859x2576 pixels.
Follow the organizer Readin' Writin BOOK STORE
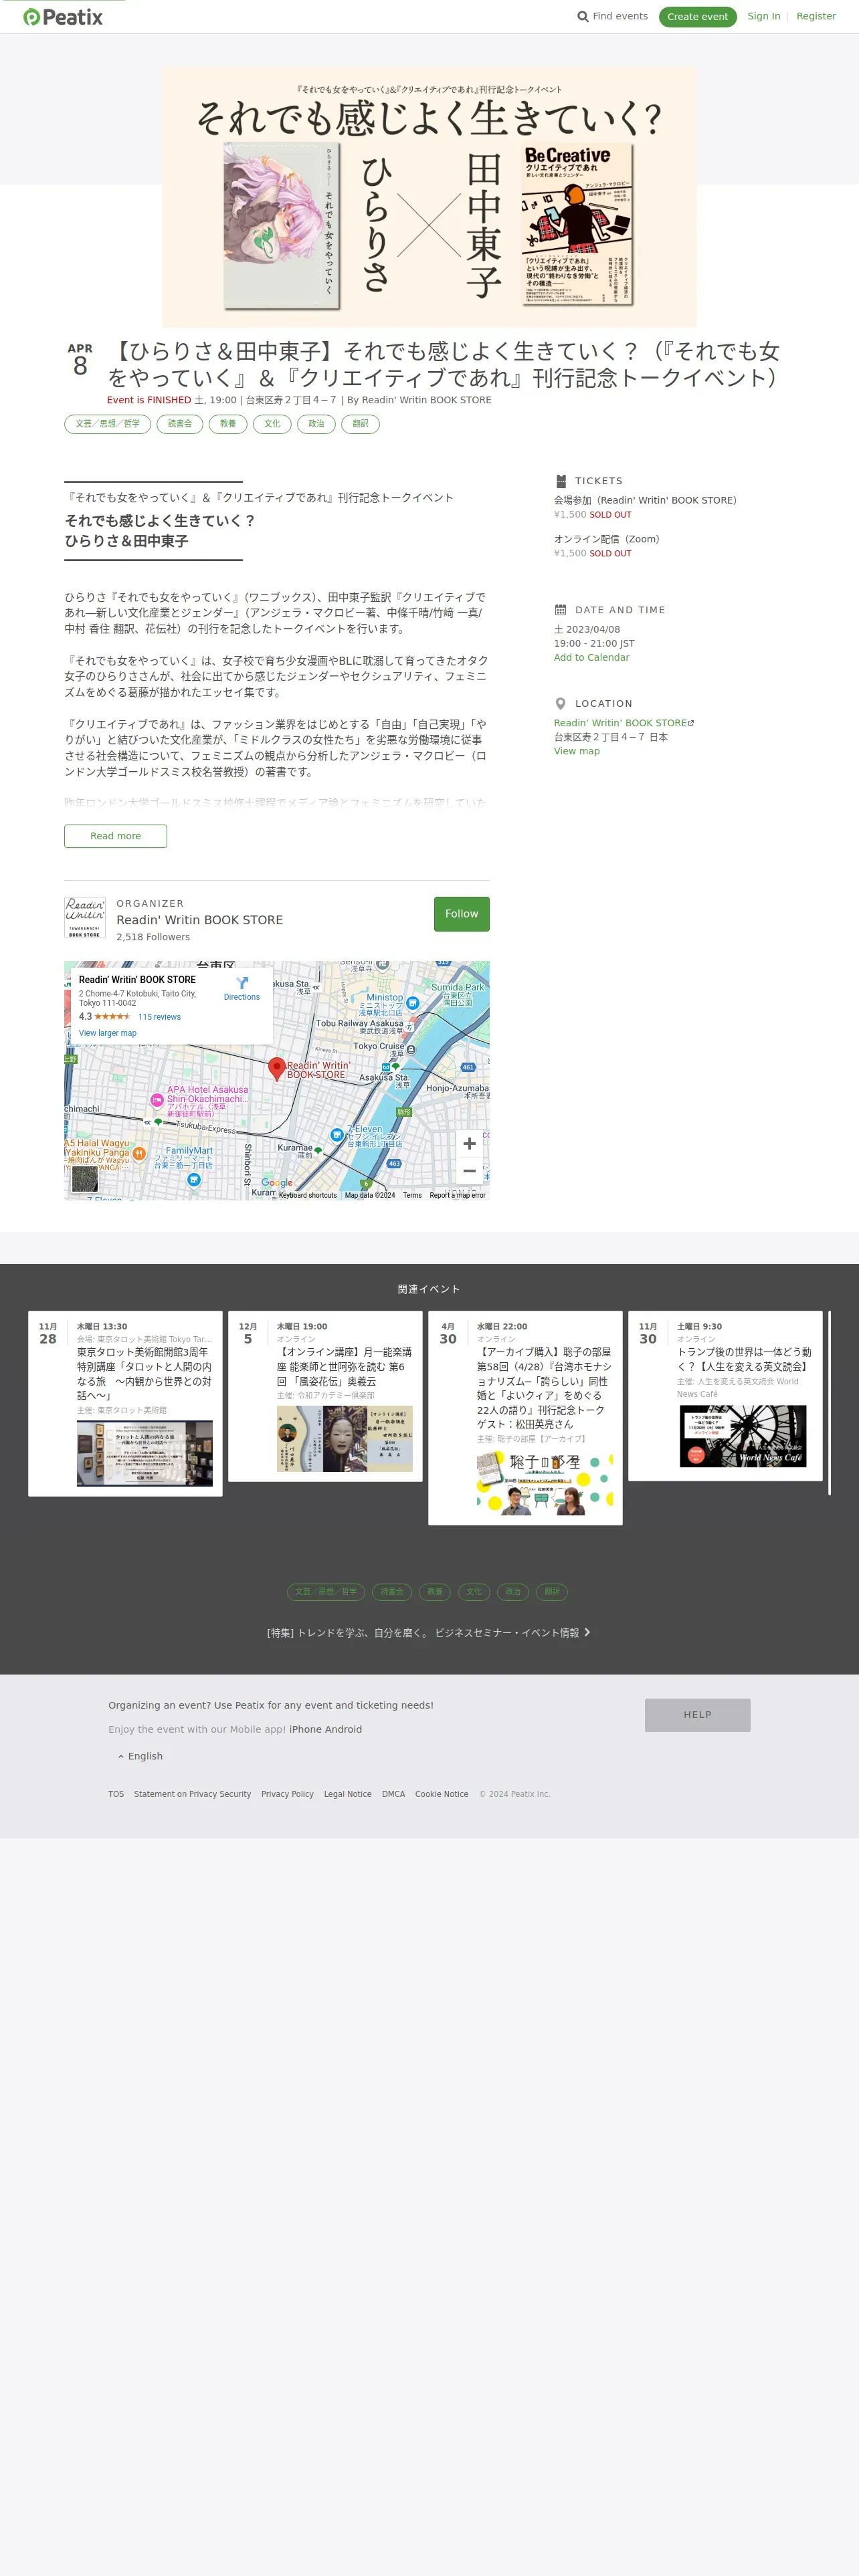461,914
